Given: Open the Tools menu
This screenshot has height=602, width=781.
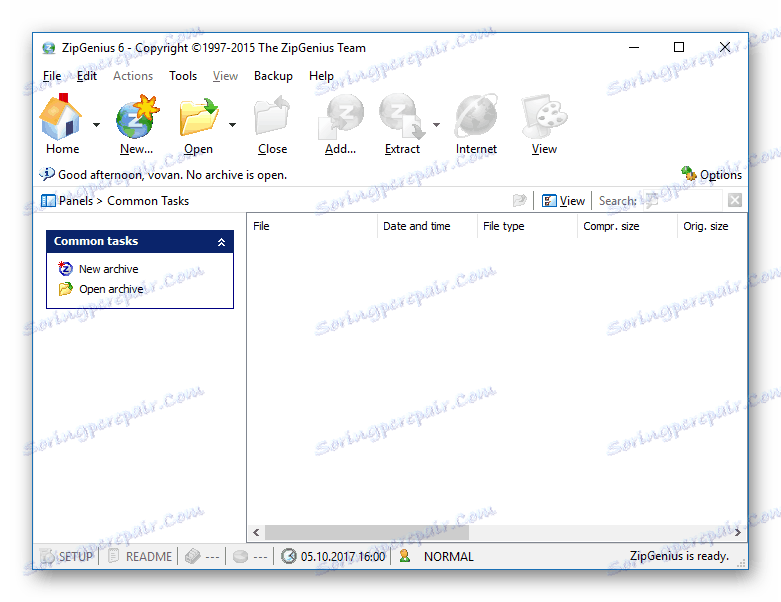Looking at the screenshot, I should coord(183,76).
